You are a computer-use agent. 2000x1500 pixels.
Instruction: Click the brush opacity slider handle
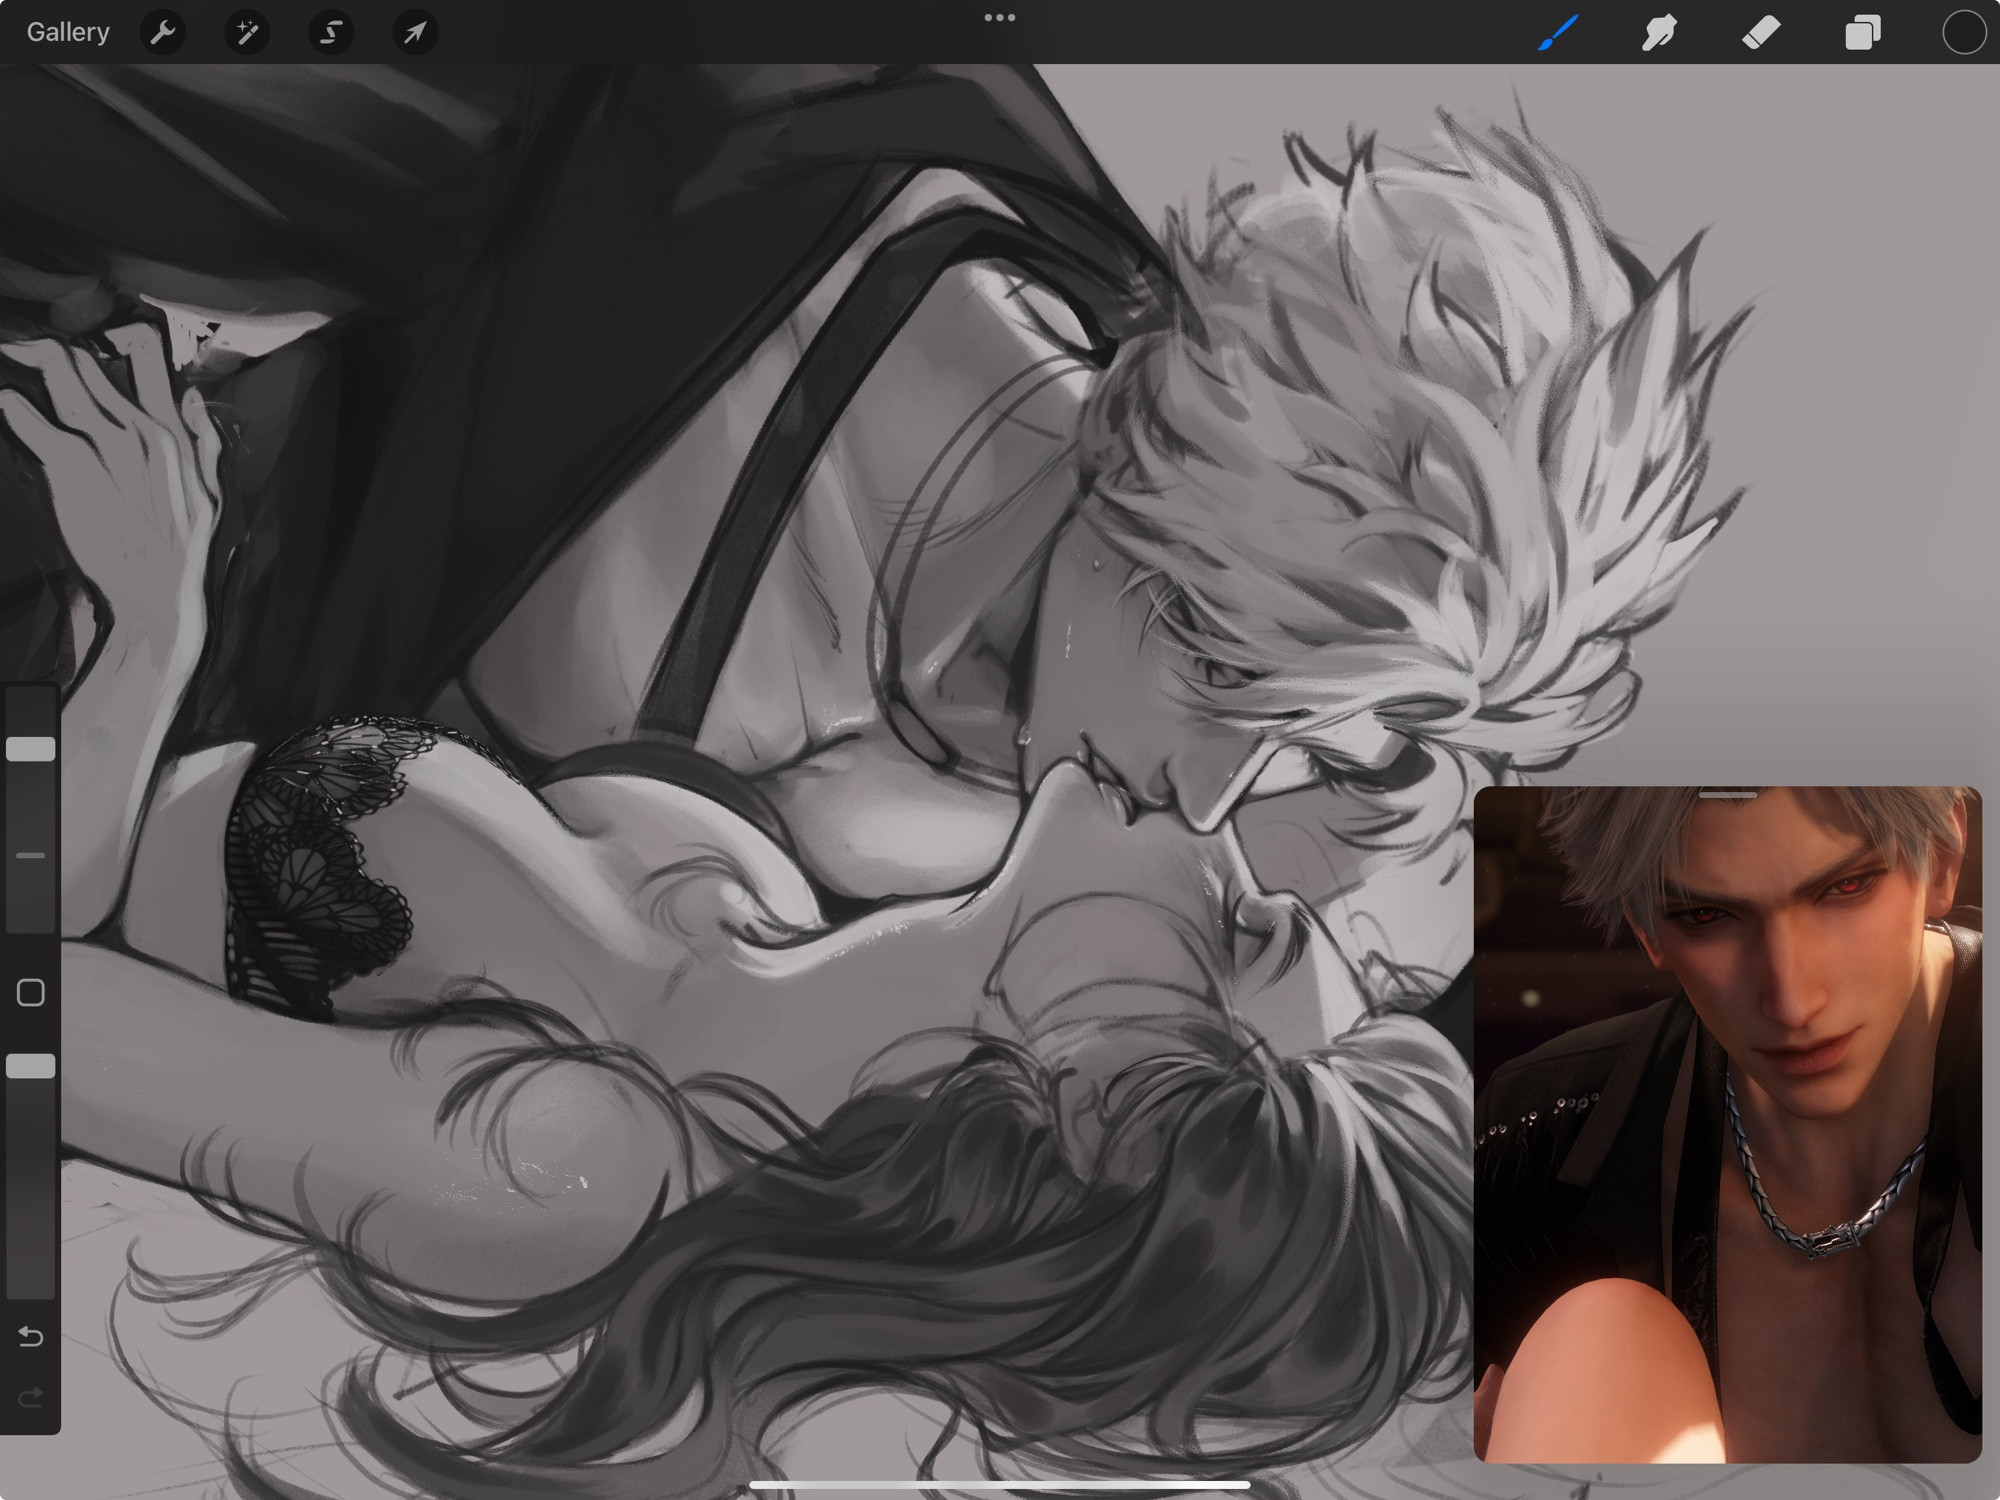pyautogui.click(x=31, y=1066)
